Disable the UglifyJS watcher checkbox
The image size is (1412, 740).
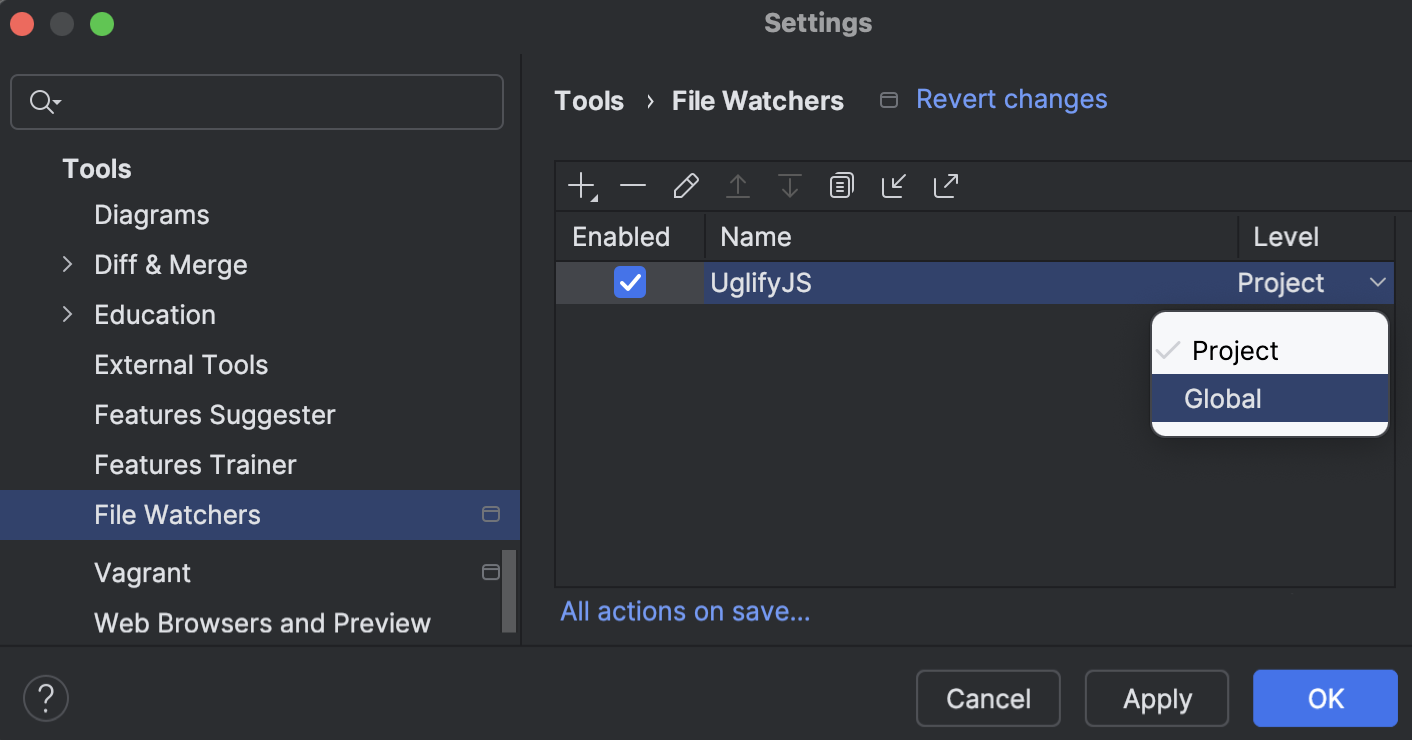(630, 283)
